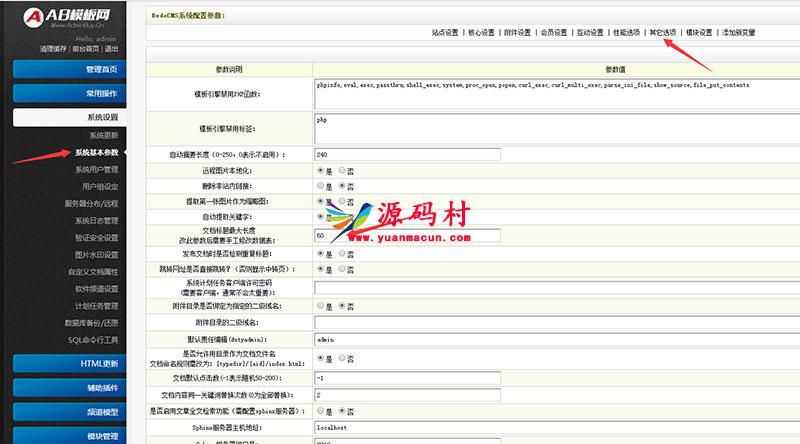The image size is (800, 444).
Task: Select 否 for 发布文档时是否检测重复标题
Action: point(342,253)
